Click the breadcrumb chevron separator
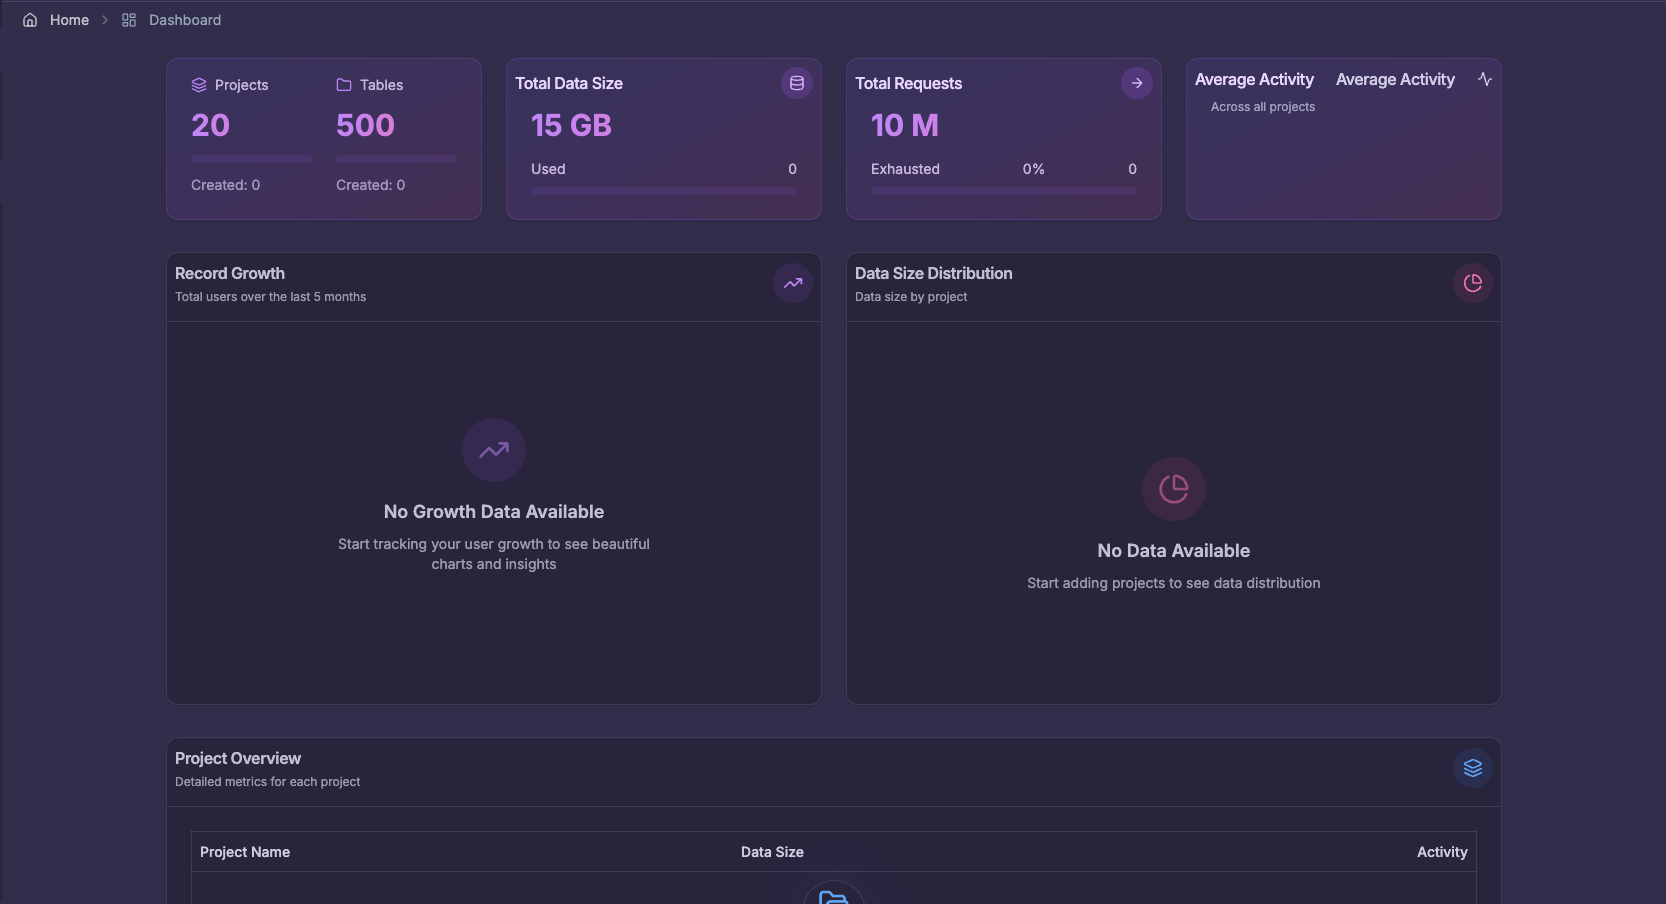 104,20
